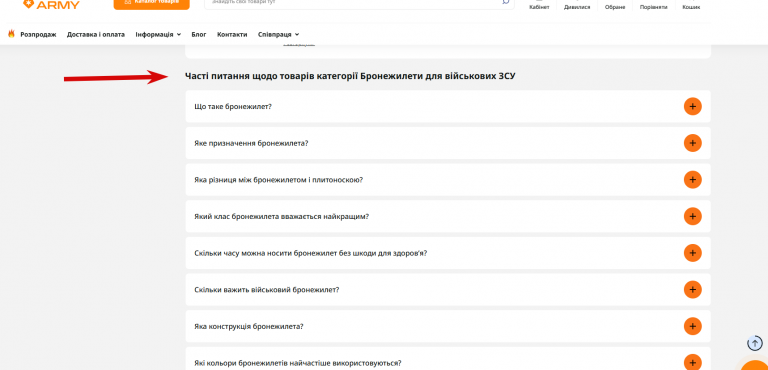Open Доставка і оплата page
The height and width of the screenshot is (370, 768).
pyautogui.click(x=96, y=34)
